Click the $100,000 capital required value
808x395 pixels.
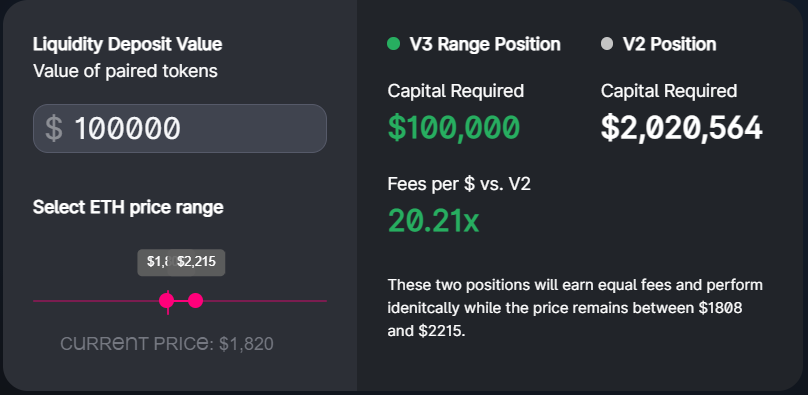click(x=453, y=128)
